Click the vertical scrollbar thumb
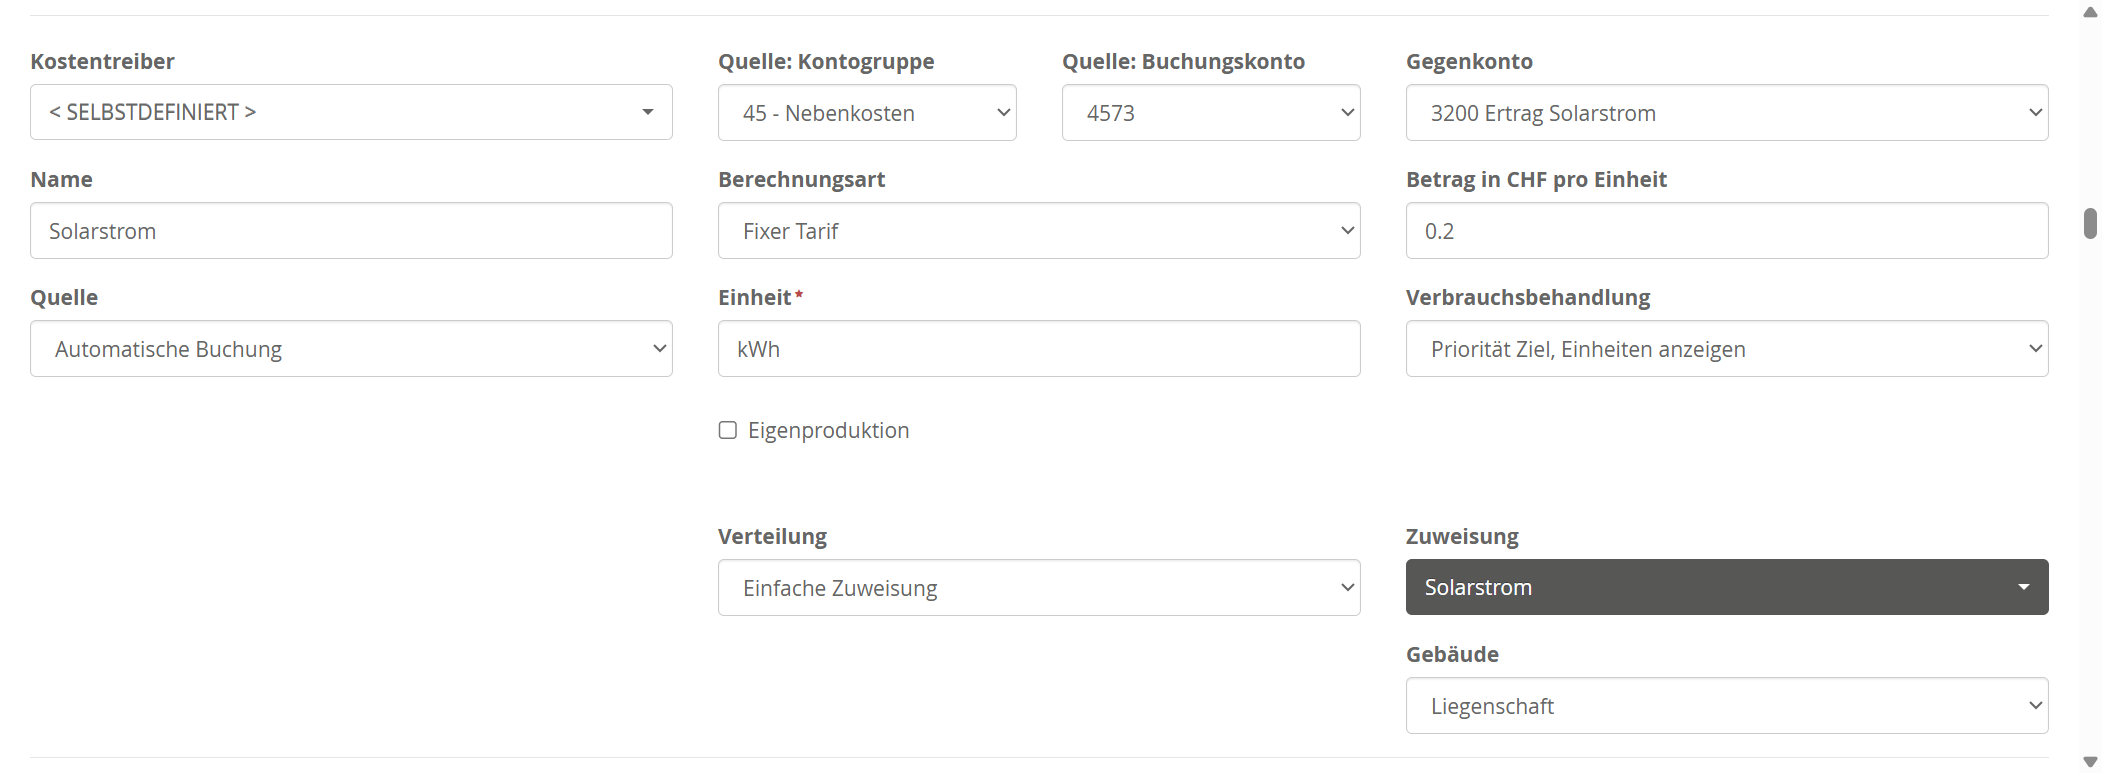Viewport: 2102px width, 773px height. click(2090, 223)
